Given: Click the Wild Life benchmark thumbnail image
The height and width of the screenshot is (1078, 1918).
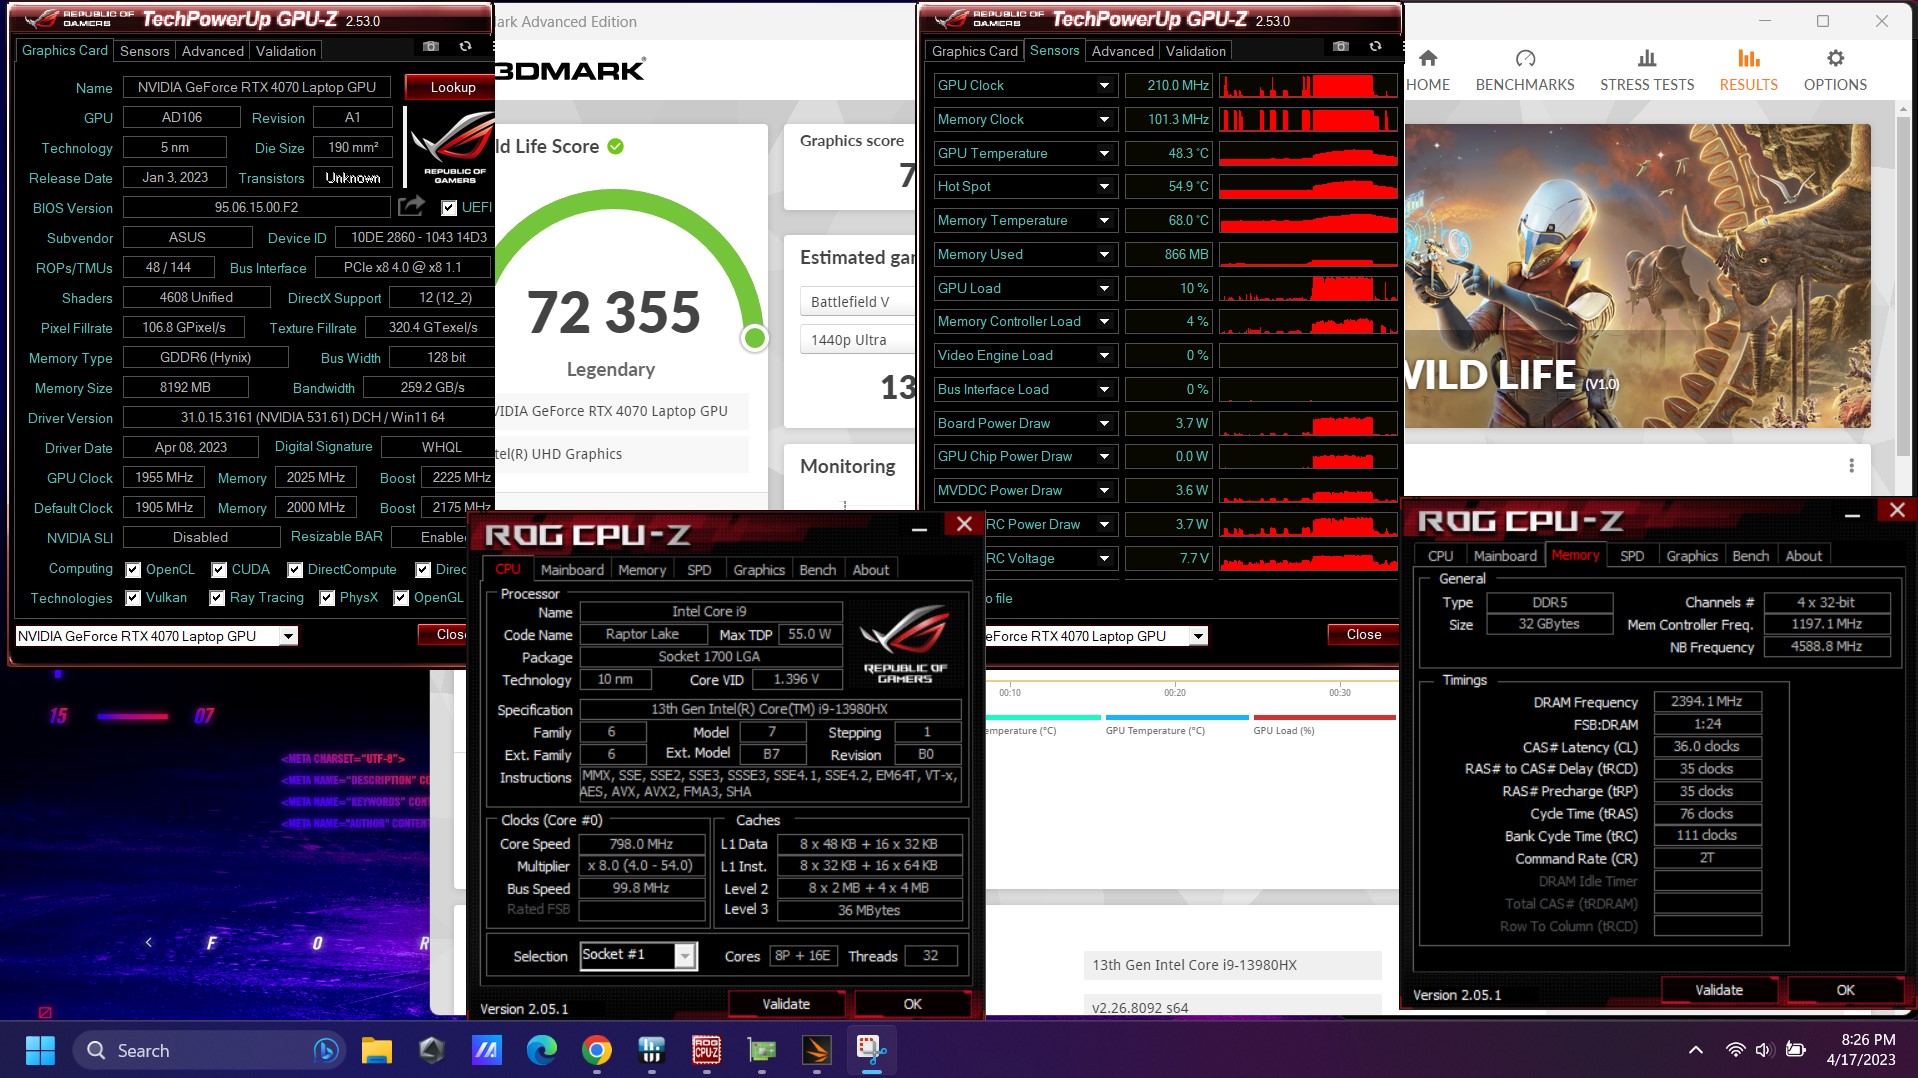Looking at the screenshot, I should pyautogui.click(x=1638, y=276).
